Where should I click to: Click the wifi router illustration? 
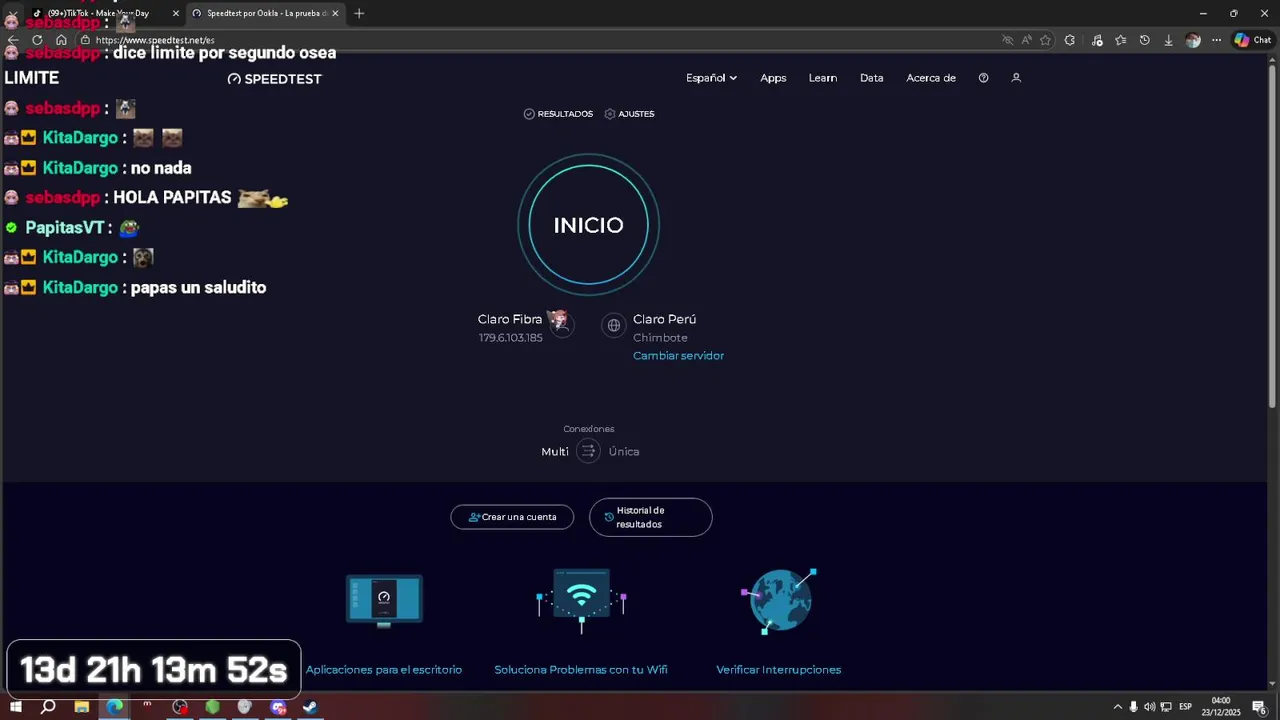point(581,600)
